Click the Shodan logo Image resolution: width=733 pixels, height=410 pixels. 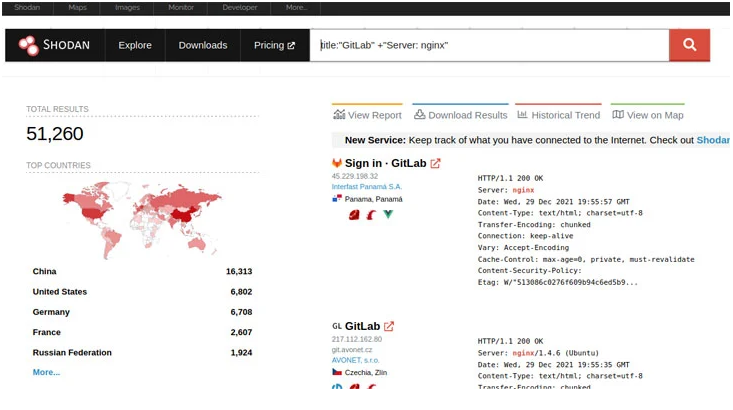(x=54, y=45)
